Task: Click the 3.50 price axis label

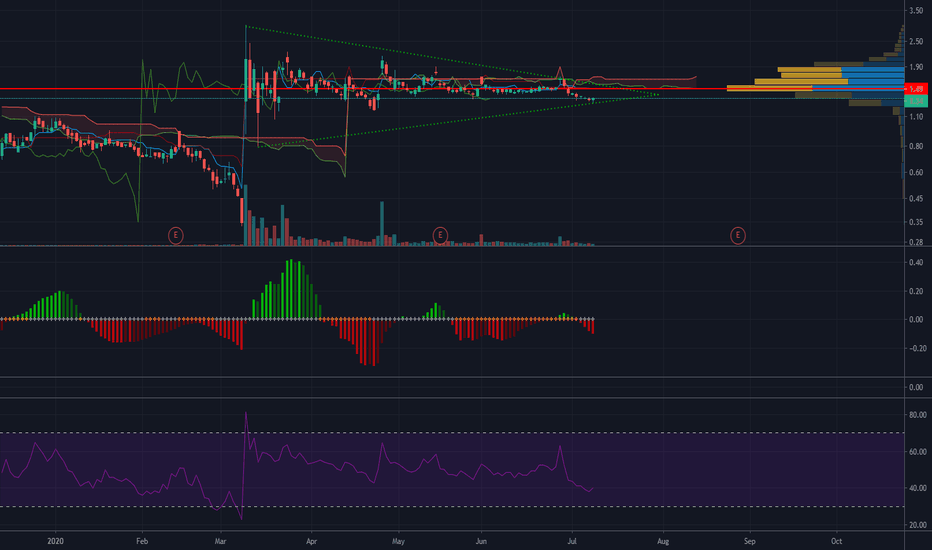Action: tap(916, 11)
